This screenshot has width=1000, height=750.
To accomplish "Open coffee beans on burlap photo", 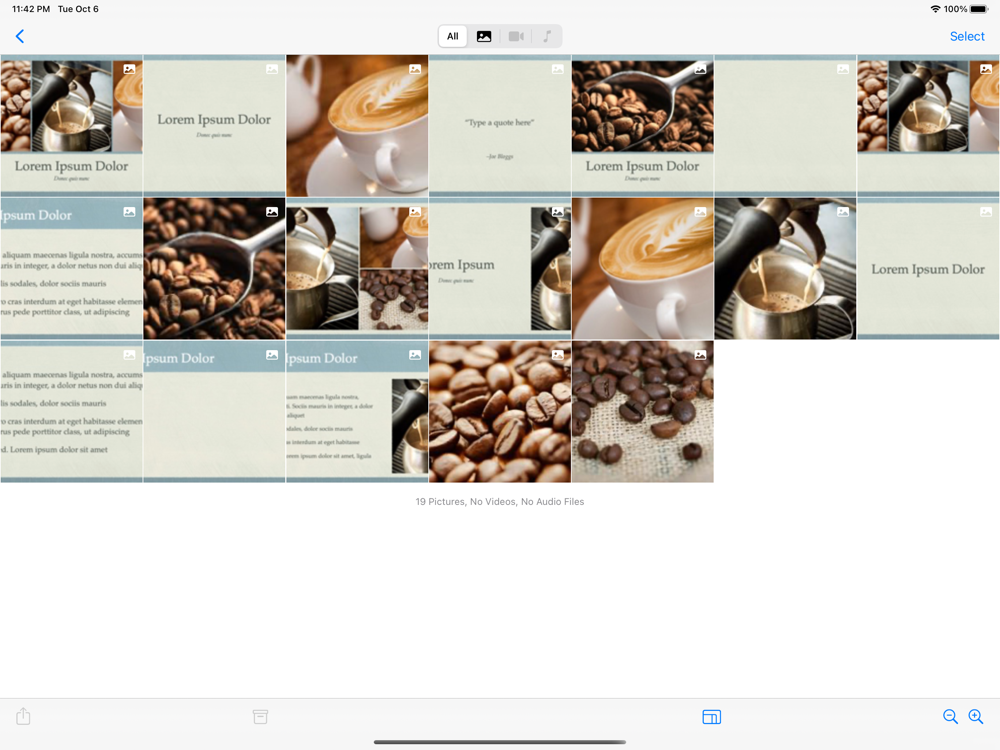I will click(x=643, y=411).
